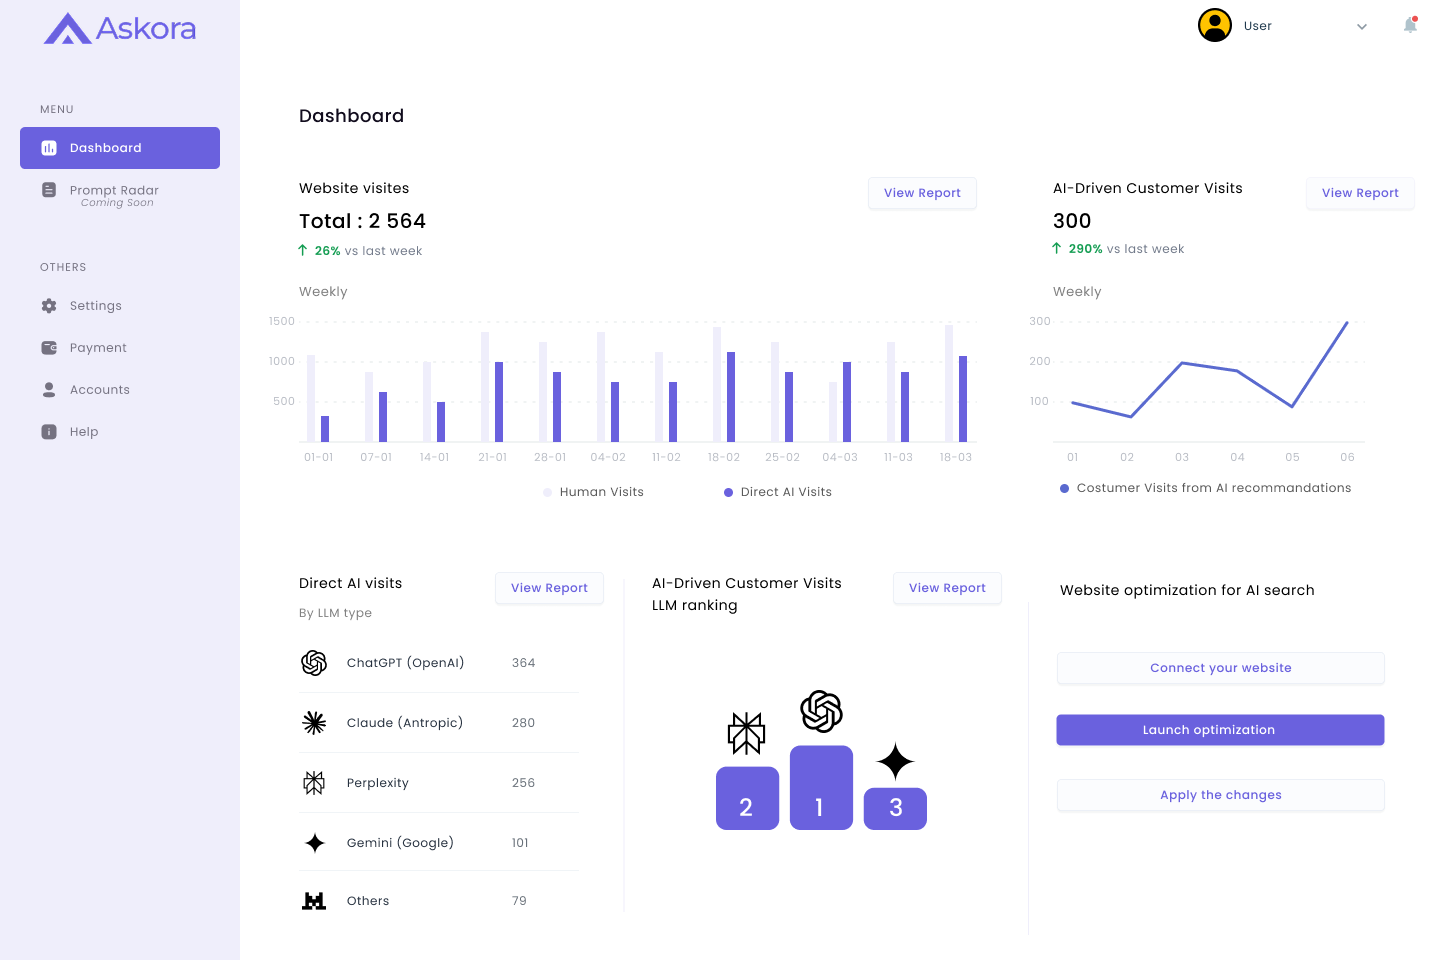1440x960 pixels.
Task: Click the ChatGPT icon in the LLM list
Action: [x=314, y=663]
